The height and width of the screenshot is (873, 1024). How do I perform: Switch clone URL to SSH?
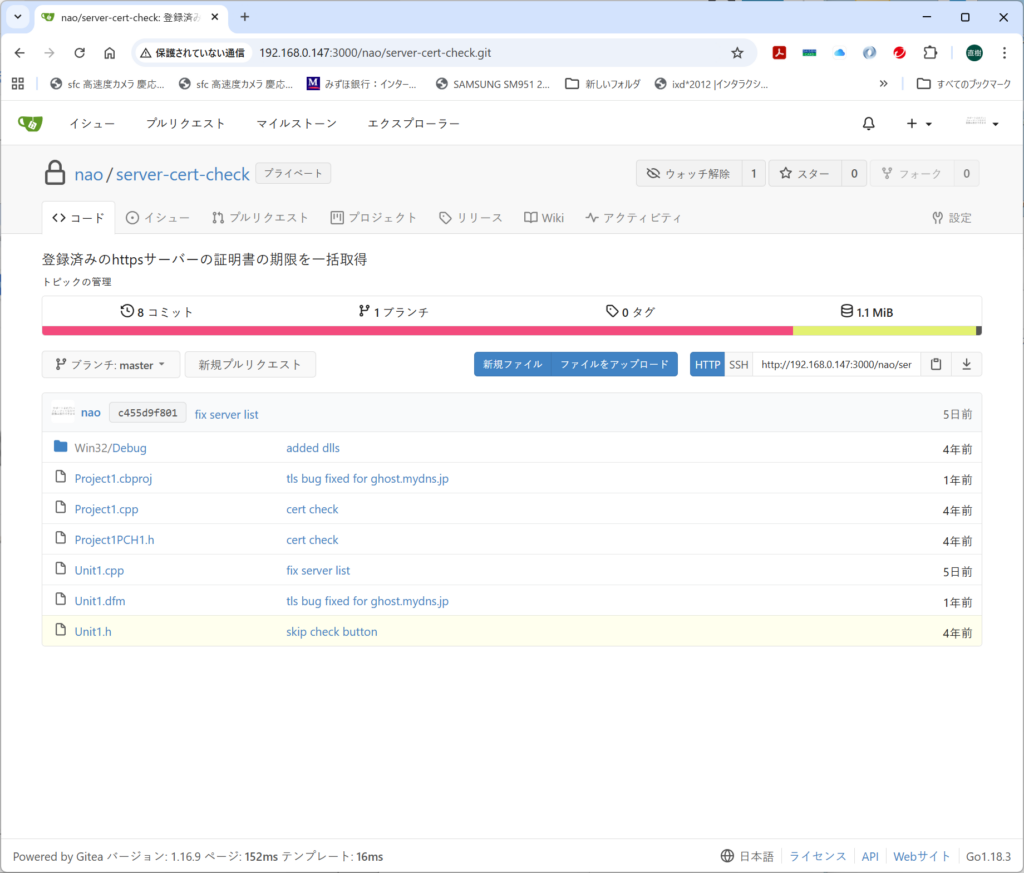coord(738,365)
